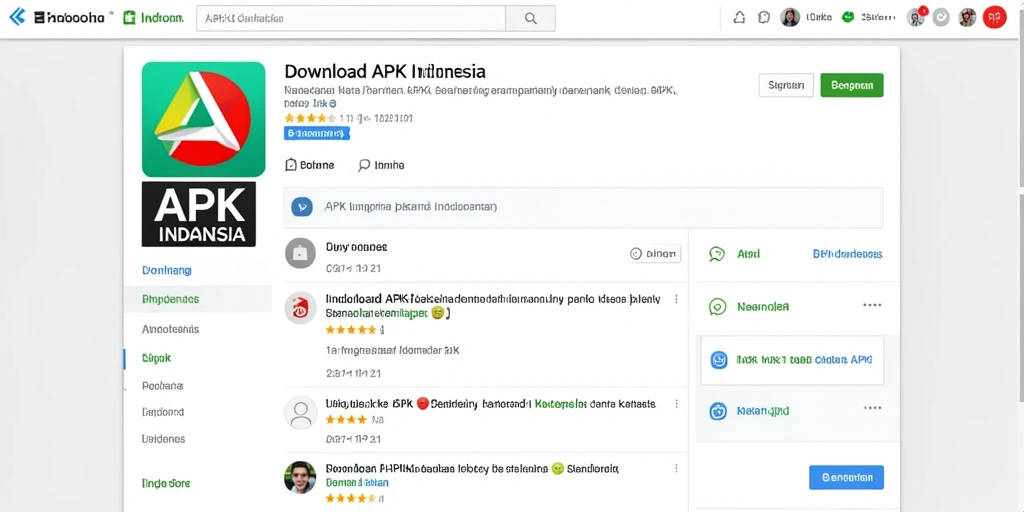Click the star rating under the title

(310, 118)
